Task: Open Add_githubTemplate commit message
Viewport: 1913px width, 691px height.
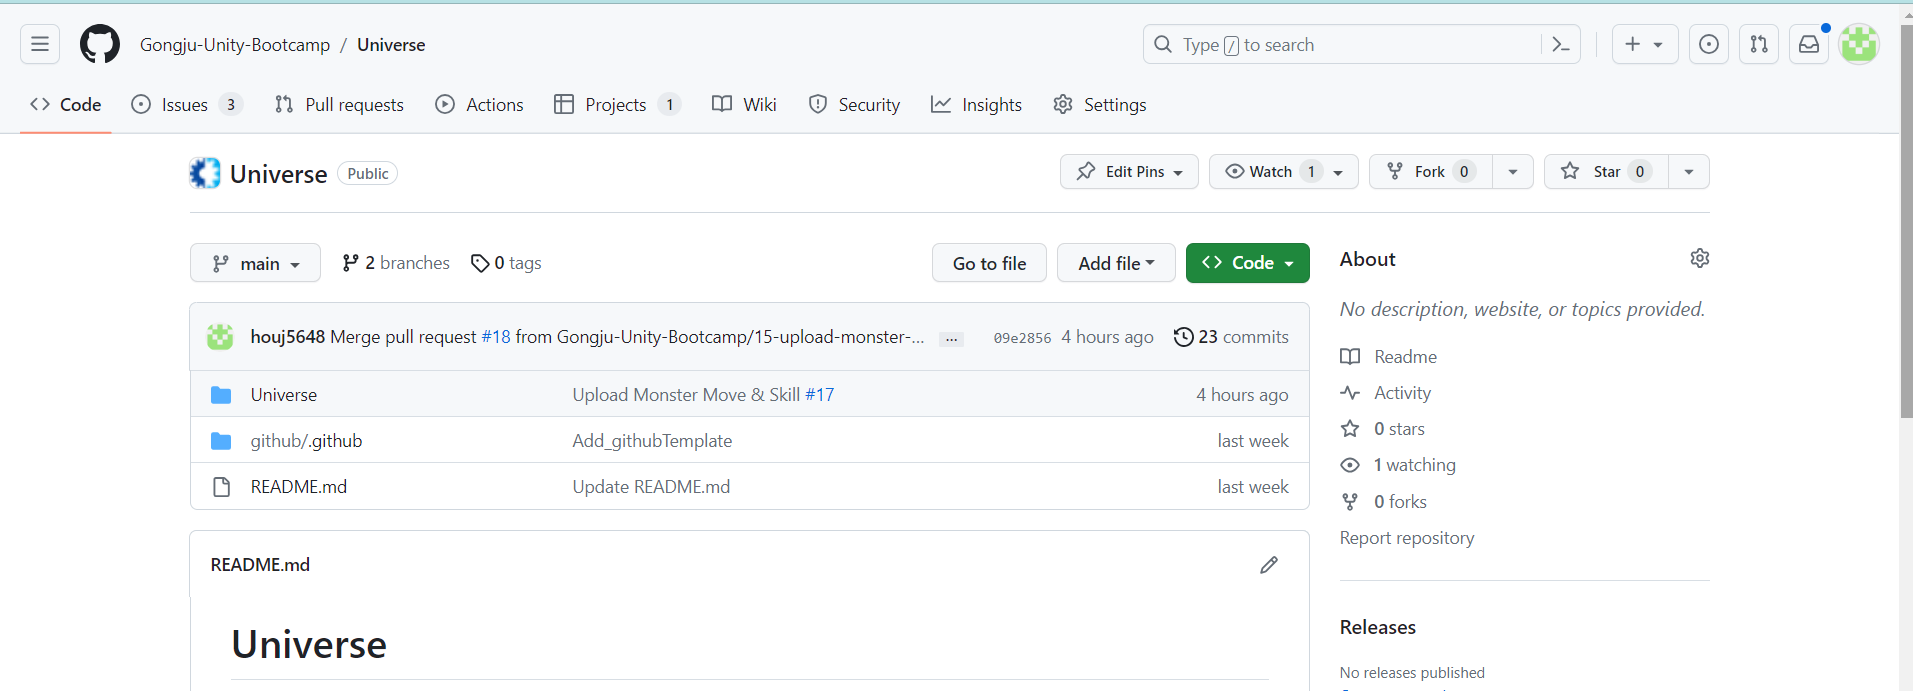Action: pyautogui.click(x=652, y=441)
